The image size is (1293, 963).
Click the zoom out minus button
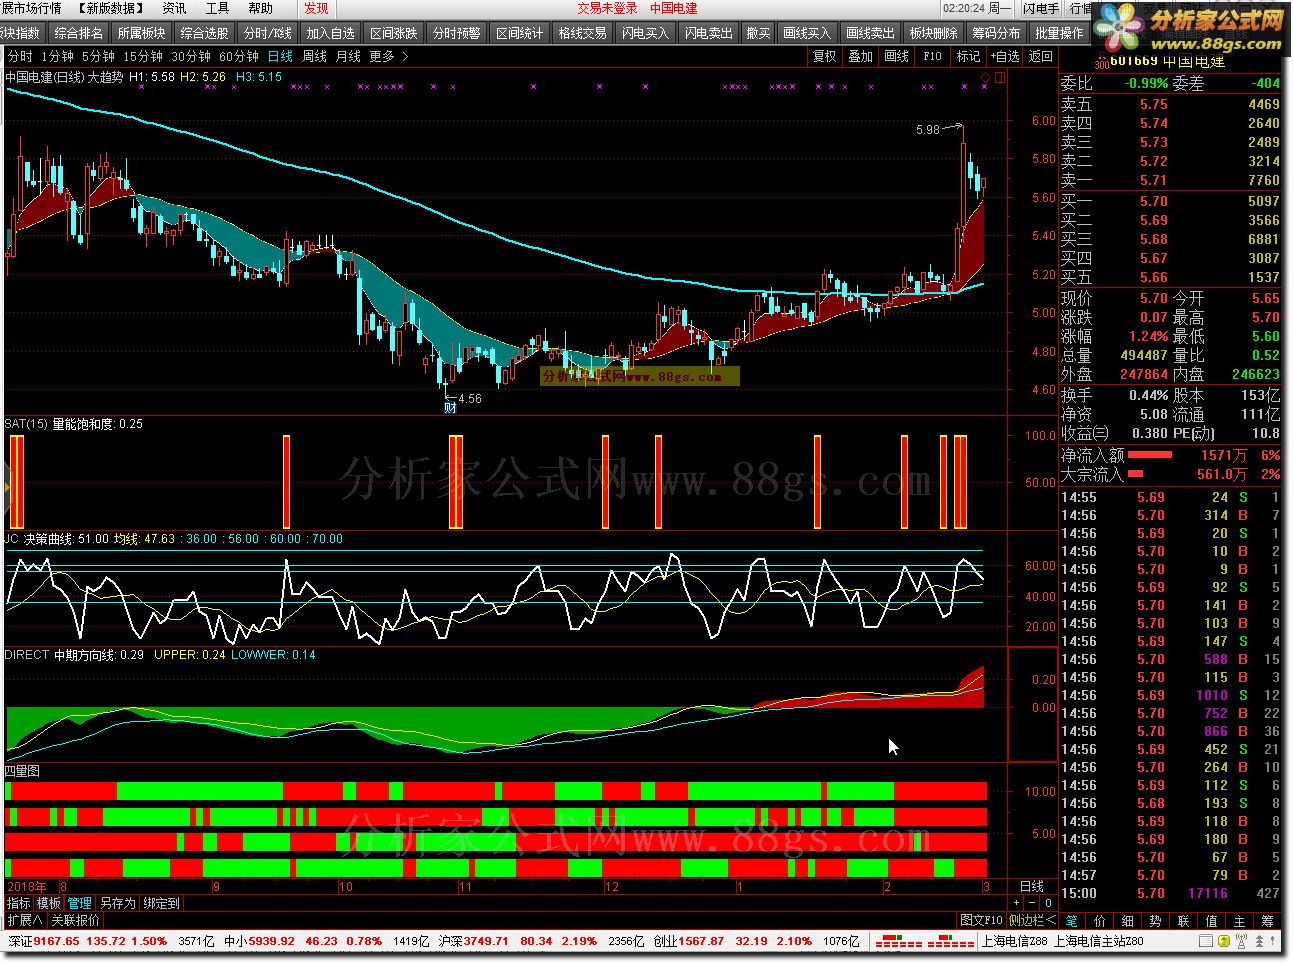pos(1033,903)
